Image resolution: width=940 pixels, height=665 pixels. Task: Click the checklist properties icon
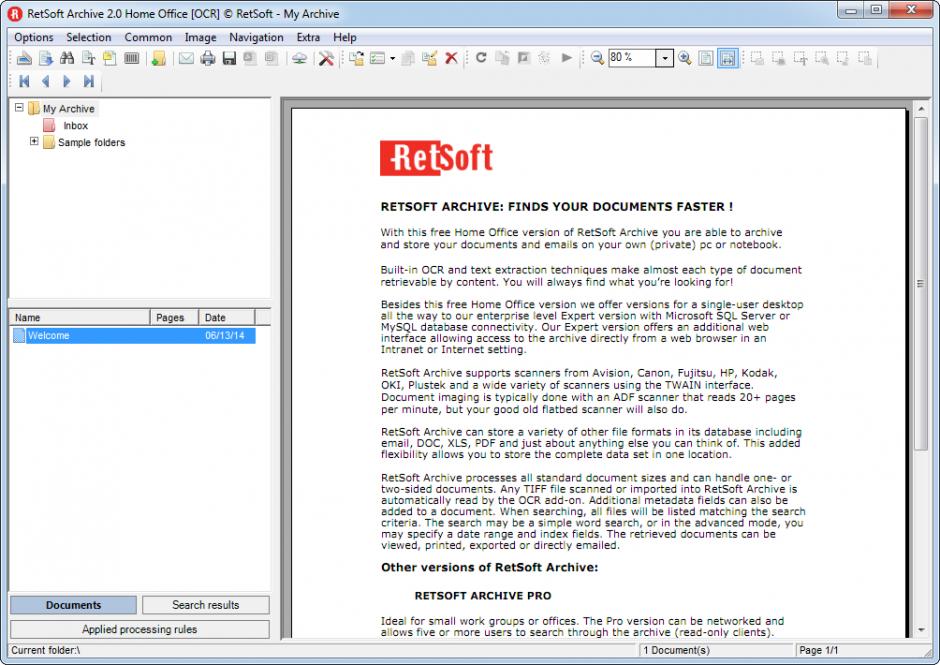(377, 58)
